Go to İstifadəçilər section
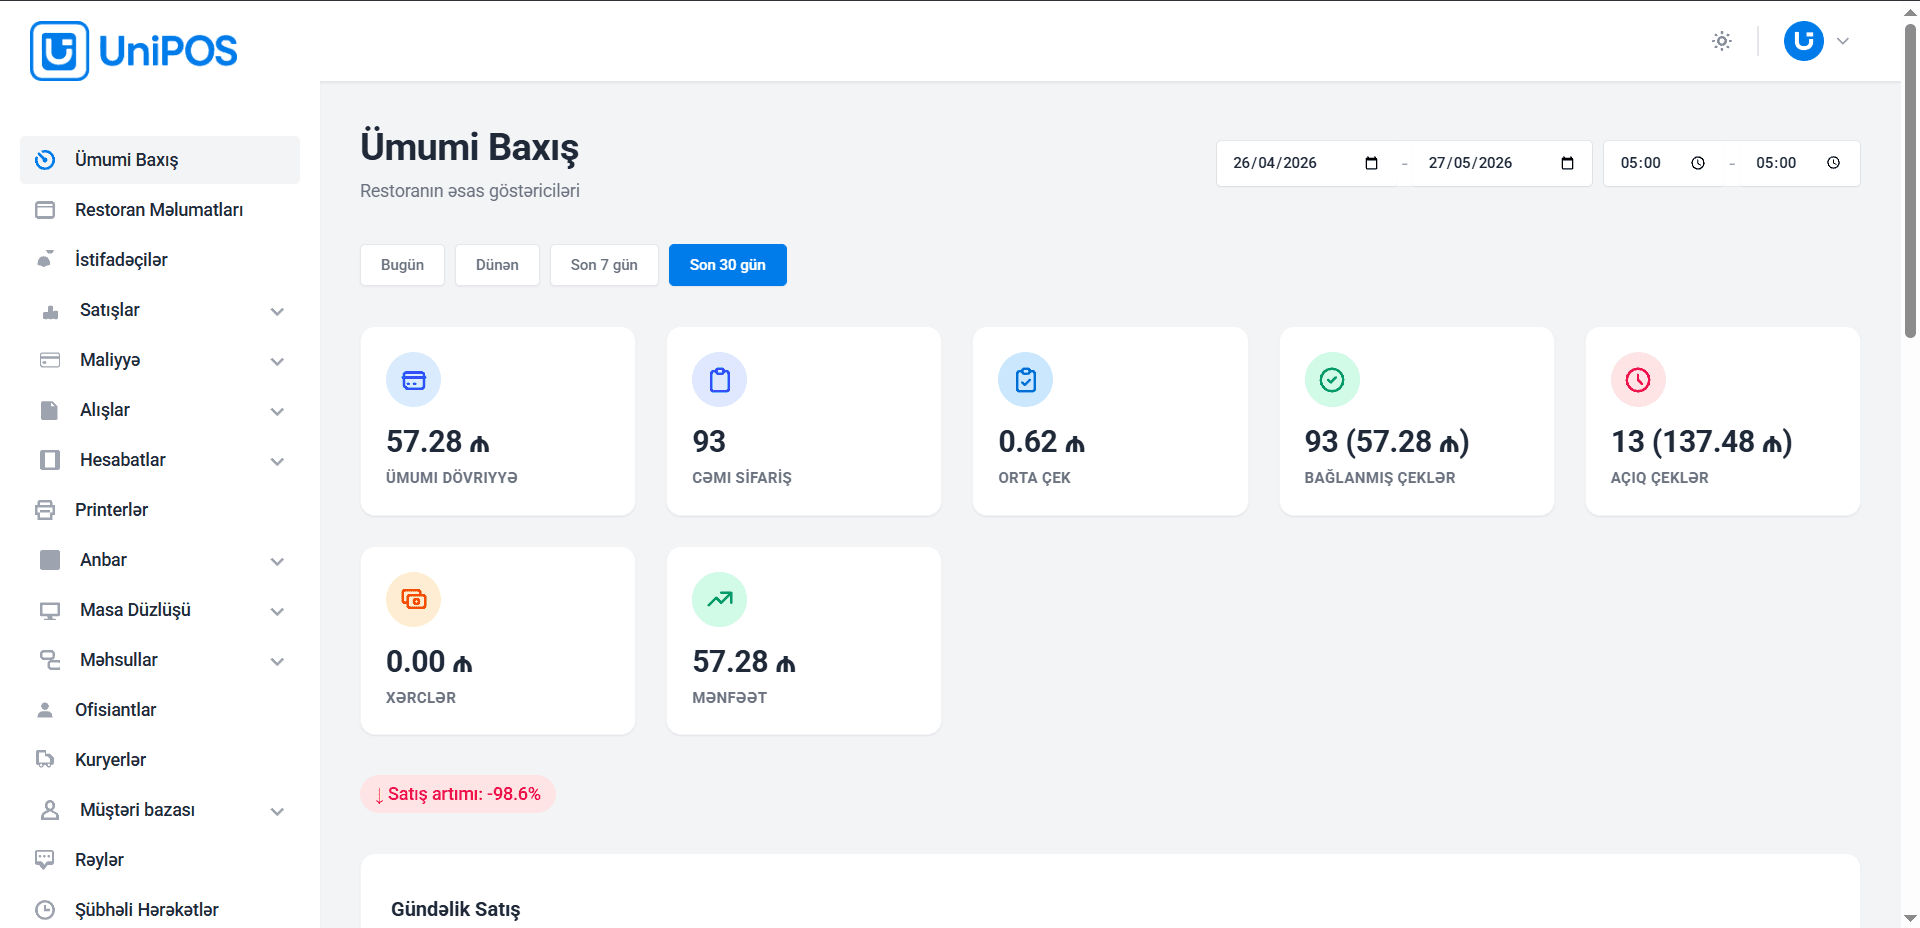Image resolution: width=1920 pixels, height=928 pixels. (x=160, y=260)
